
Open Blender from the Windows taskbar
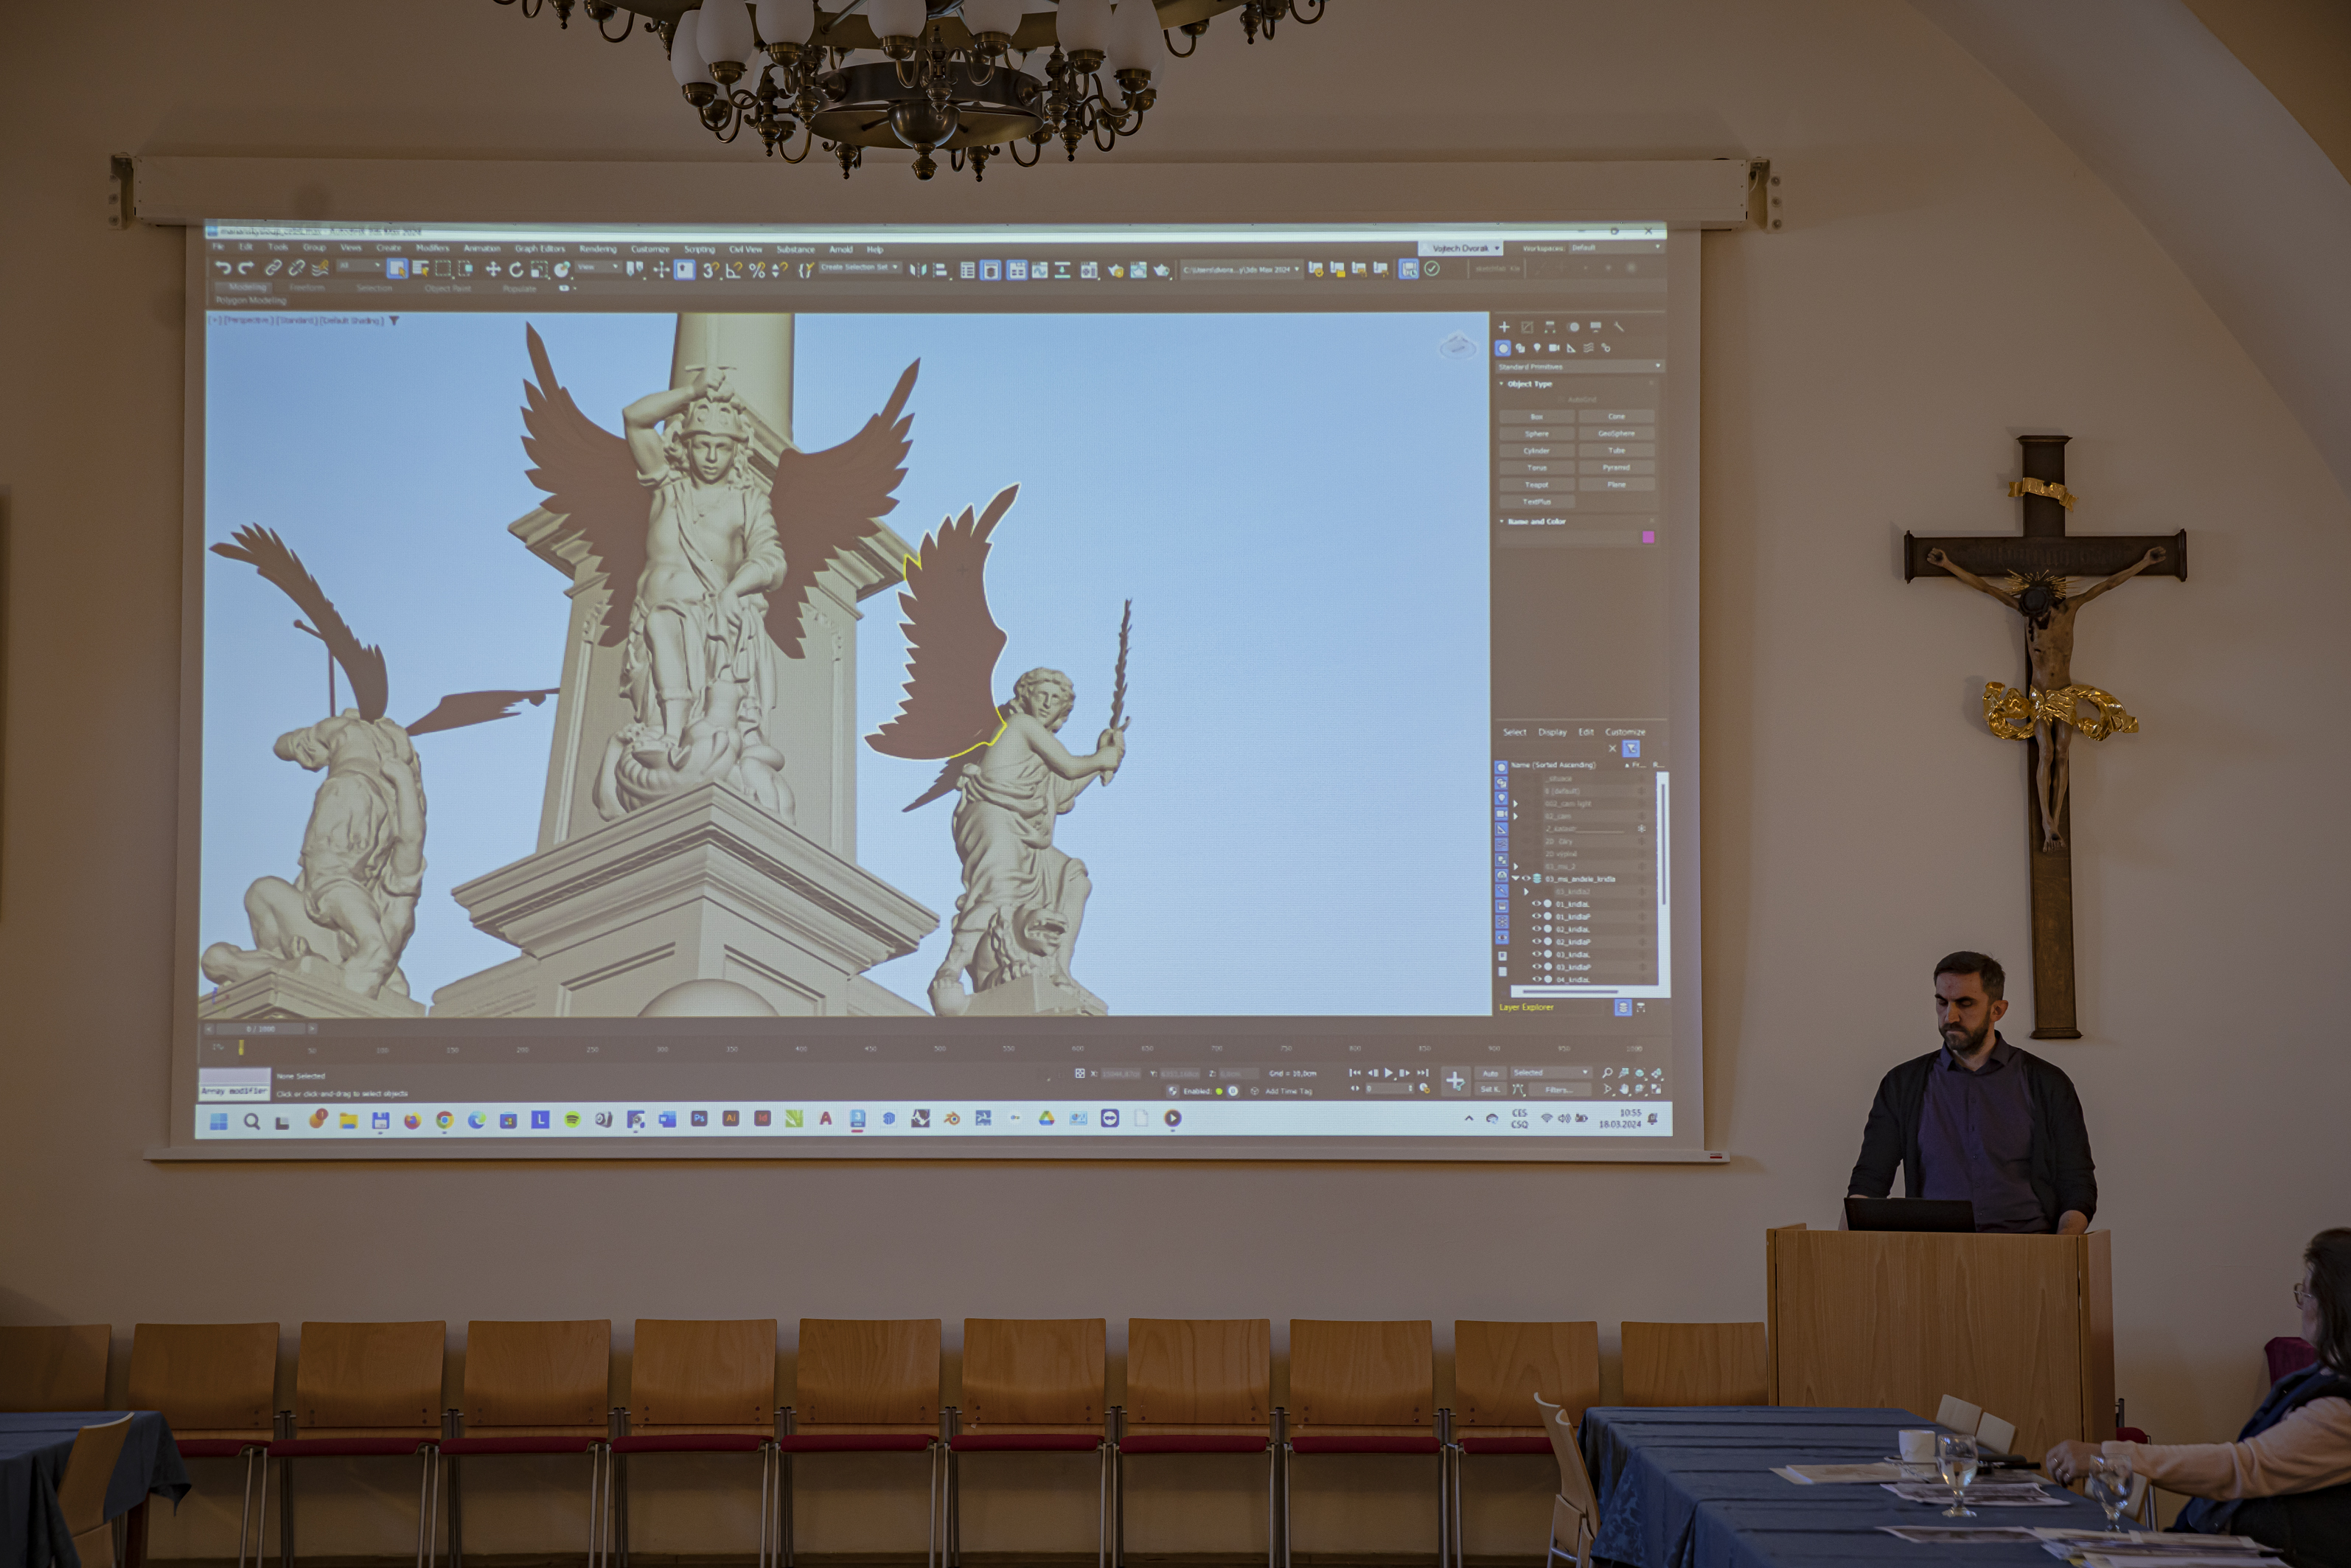(951, 1119)
